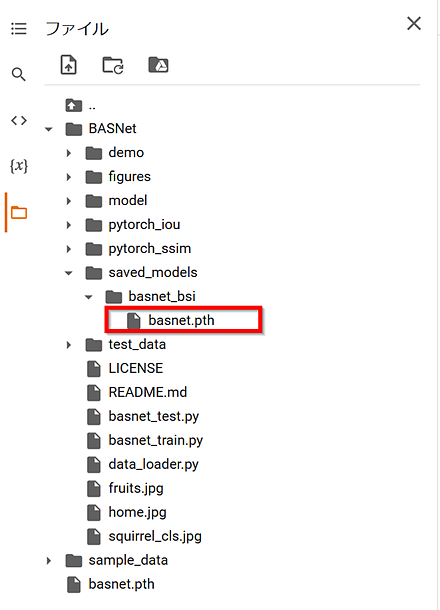The width and height of the screenshot is (440, 610).
Task: Open the code snippets icon
Action: pyautogui.click(x=19, y=121)
